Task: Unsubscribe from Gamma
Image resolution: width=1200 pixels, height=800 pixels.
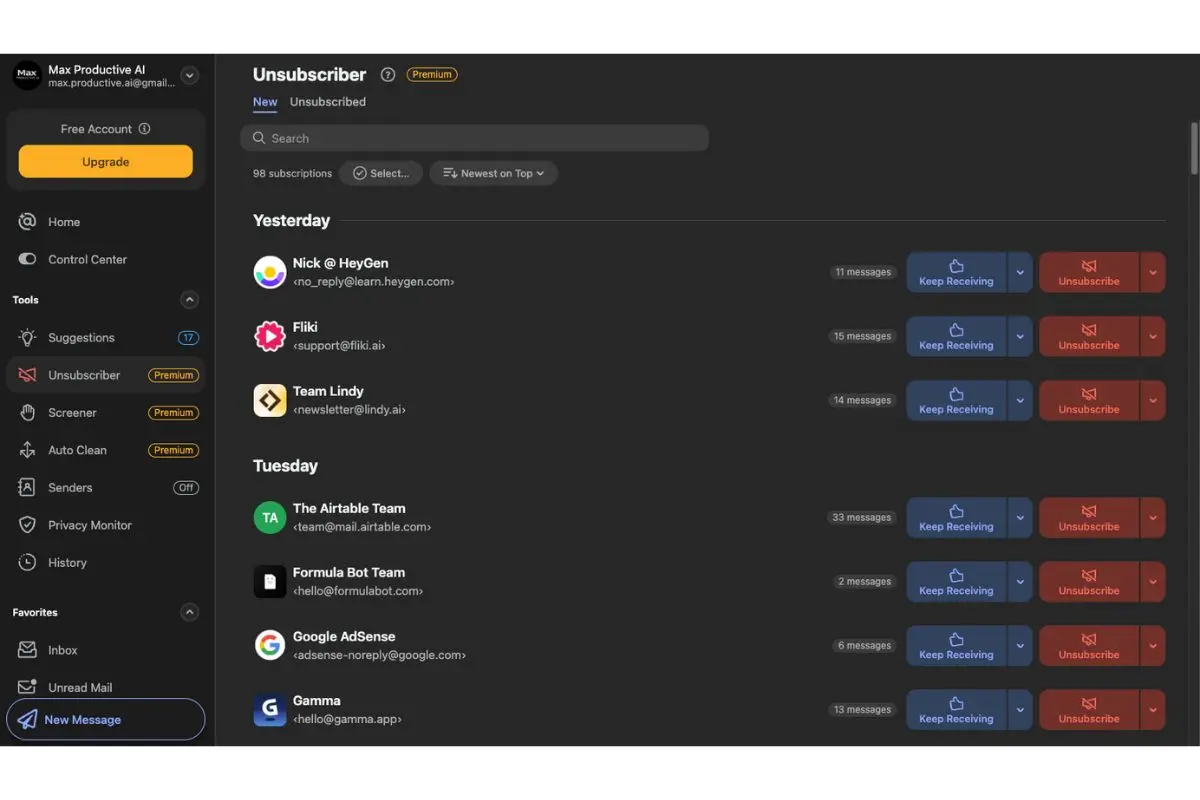Action: tap(1089, 709)
